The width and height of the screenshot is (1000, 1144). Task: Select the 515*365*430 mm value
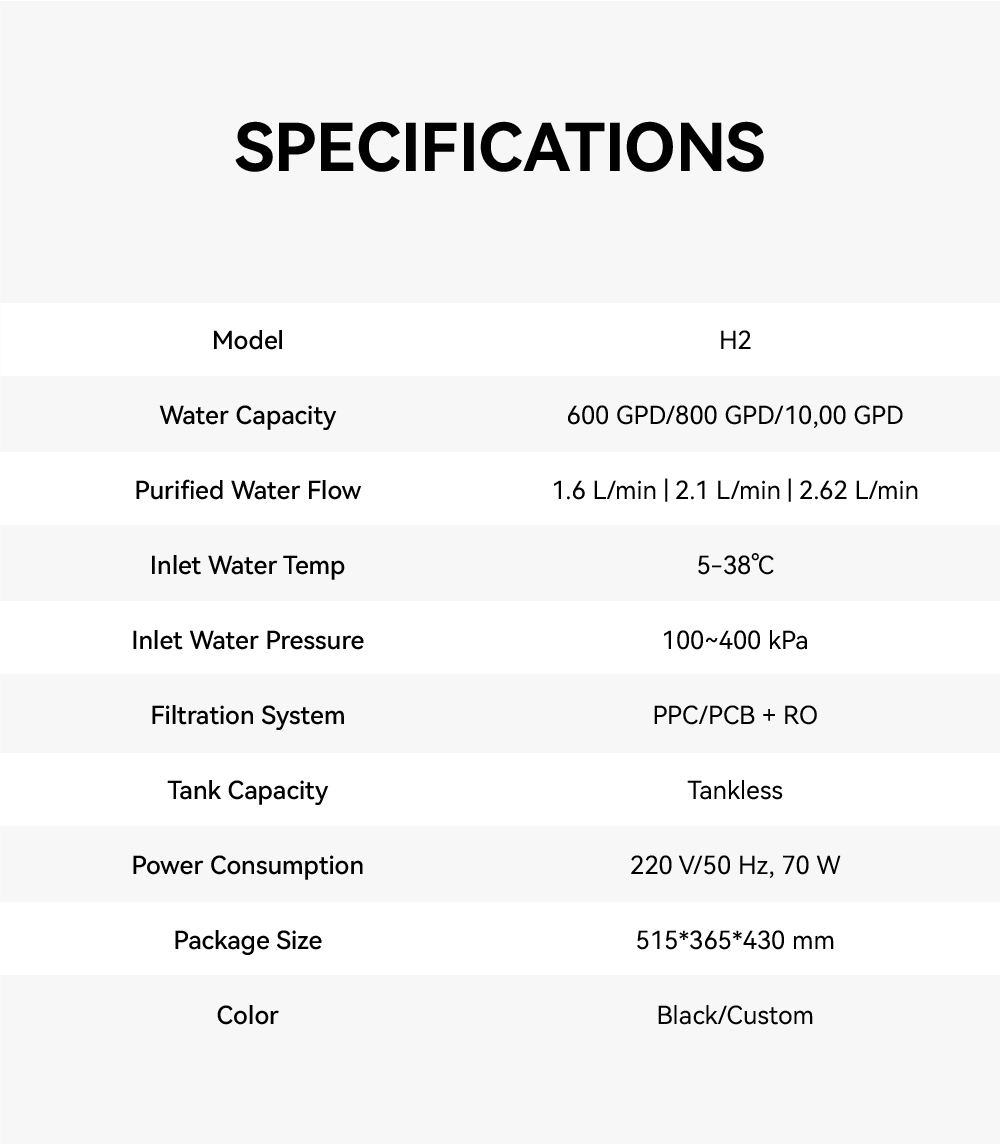click(735, 940)
